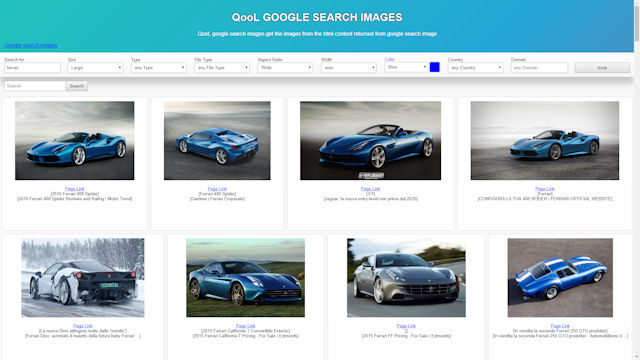The width and height of the screenshot is (640, 360).
Task: Open the camouflaged Ferrari Dino in snow thumbnail
Action: (x=82, y=278)
